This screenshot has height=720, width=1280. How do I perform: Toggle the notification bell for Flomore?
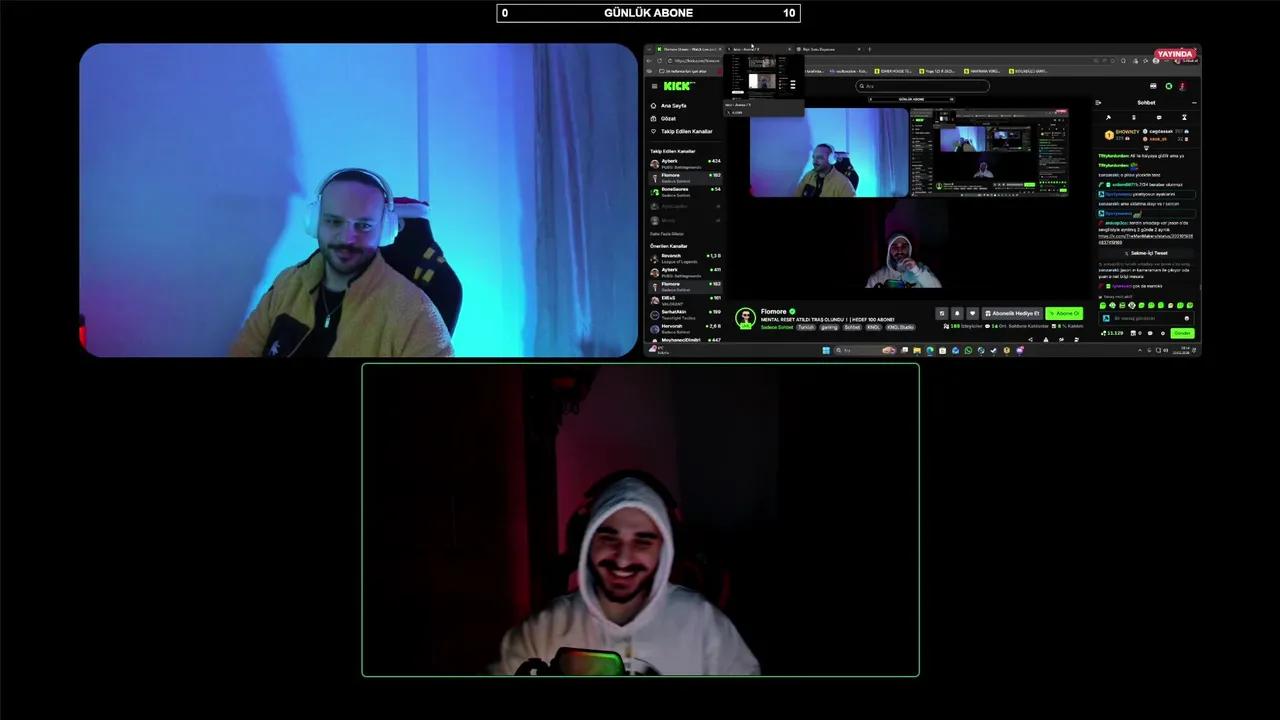(957, 313)
